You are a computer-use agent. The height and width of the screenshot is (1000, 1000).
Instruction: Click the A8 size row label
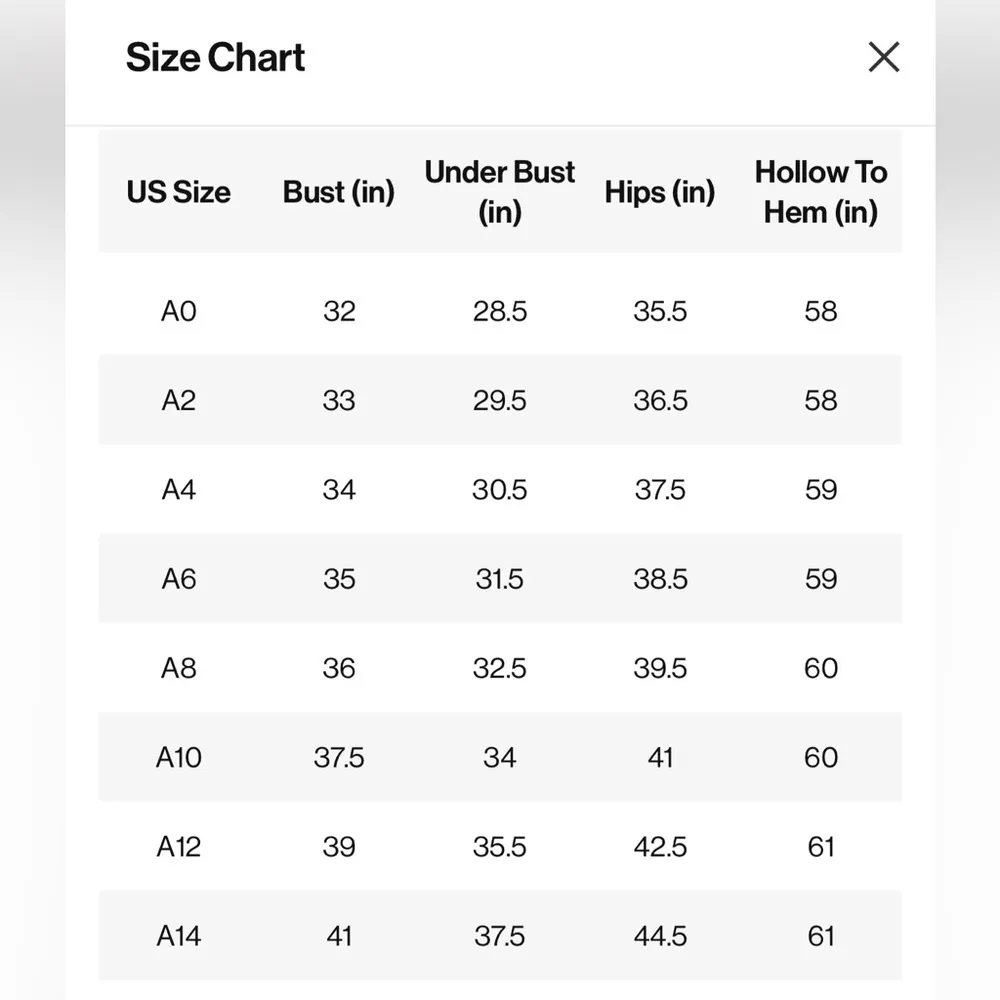coord(179,668)
